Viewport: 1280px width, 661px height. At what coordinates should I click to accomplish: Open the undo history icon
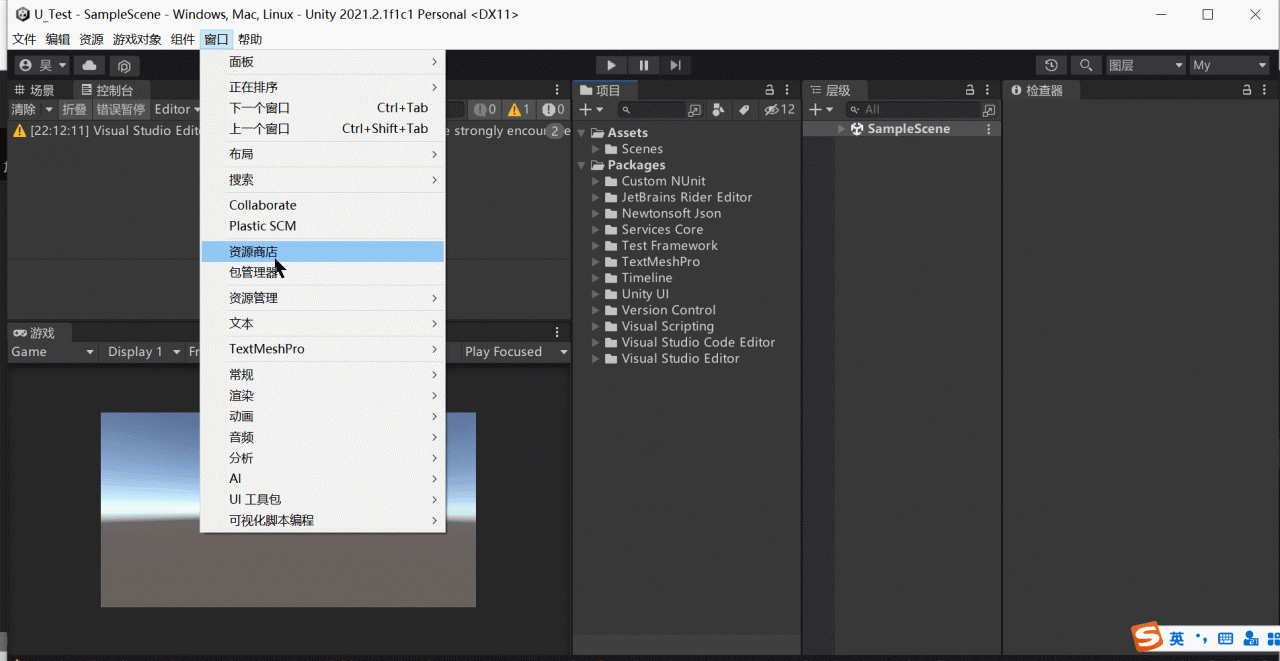coord(1051,65)
